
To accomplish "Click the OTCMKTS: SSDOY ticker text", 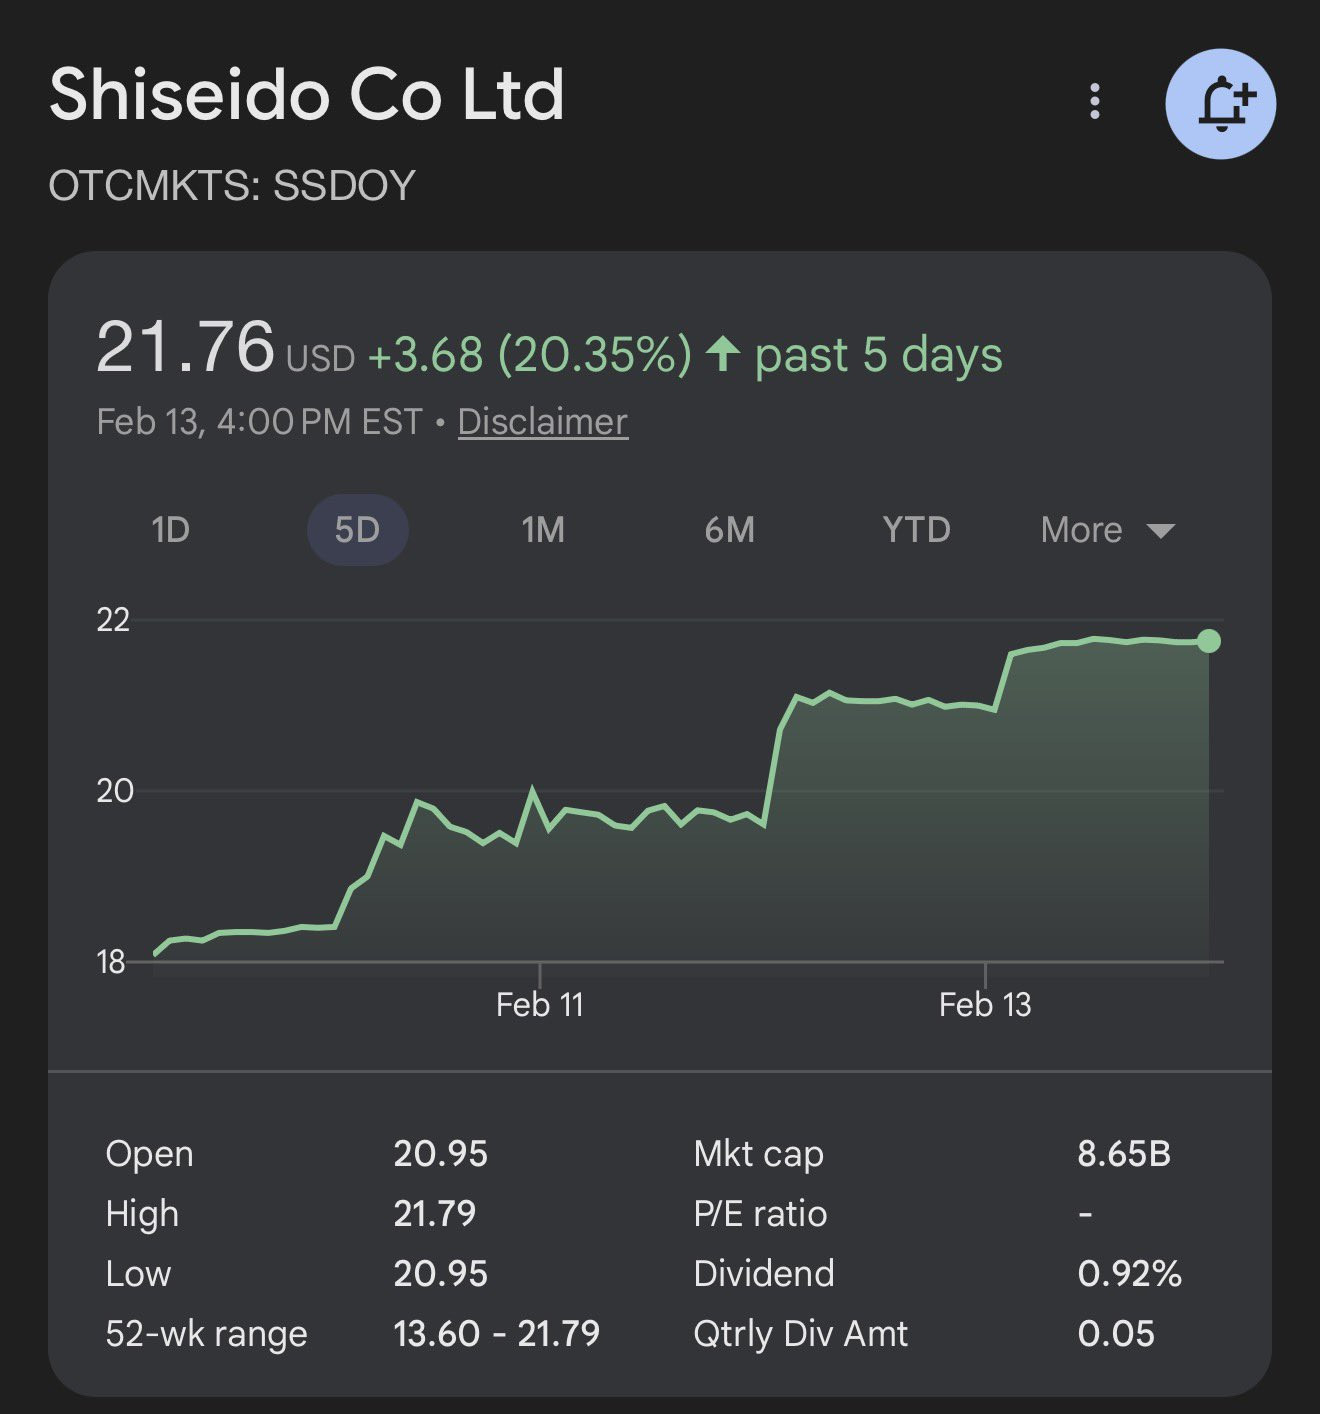I will tap(232, 186).
